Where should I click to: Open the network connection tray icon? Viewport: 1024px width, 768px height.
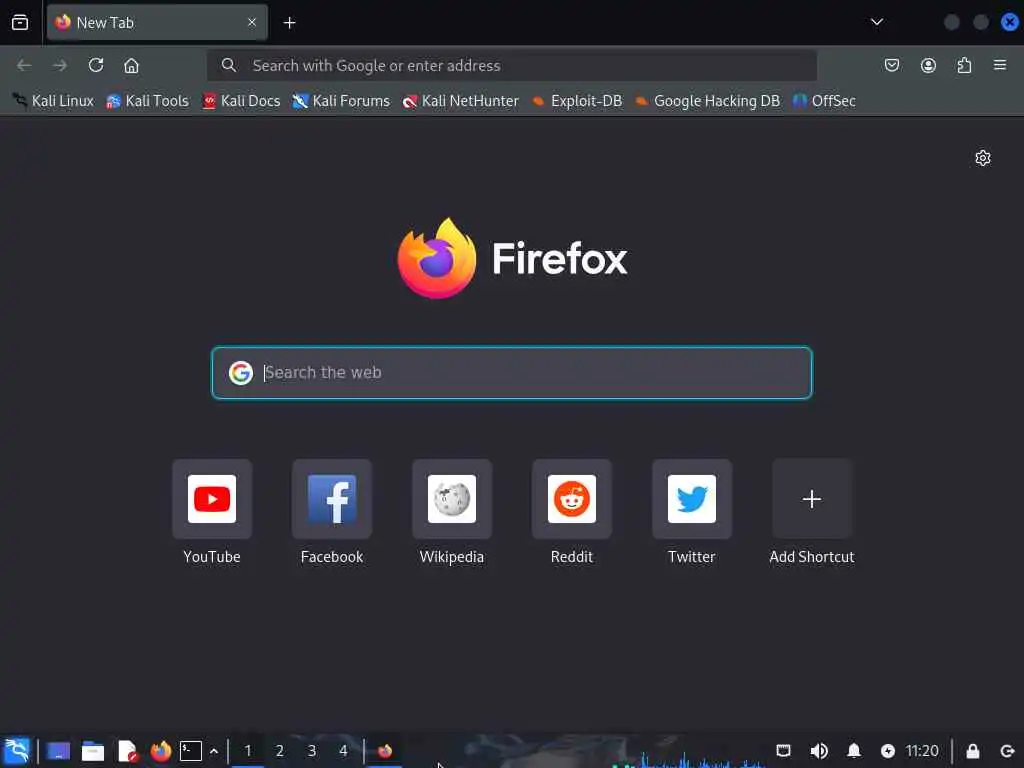pos(784,751)
